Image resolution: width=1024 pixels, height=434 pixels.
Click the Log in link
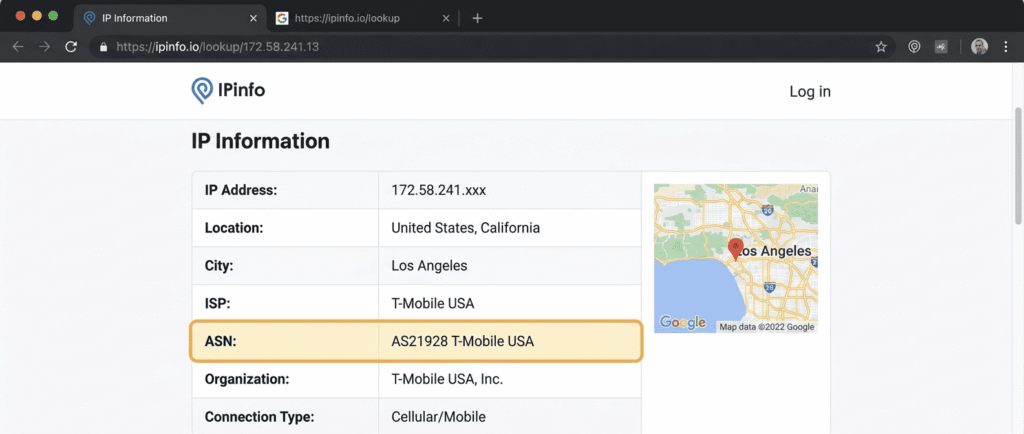(x=810, y=91)
